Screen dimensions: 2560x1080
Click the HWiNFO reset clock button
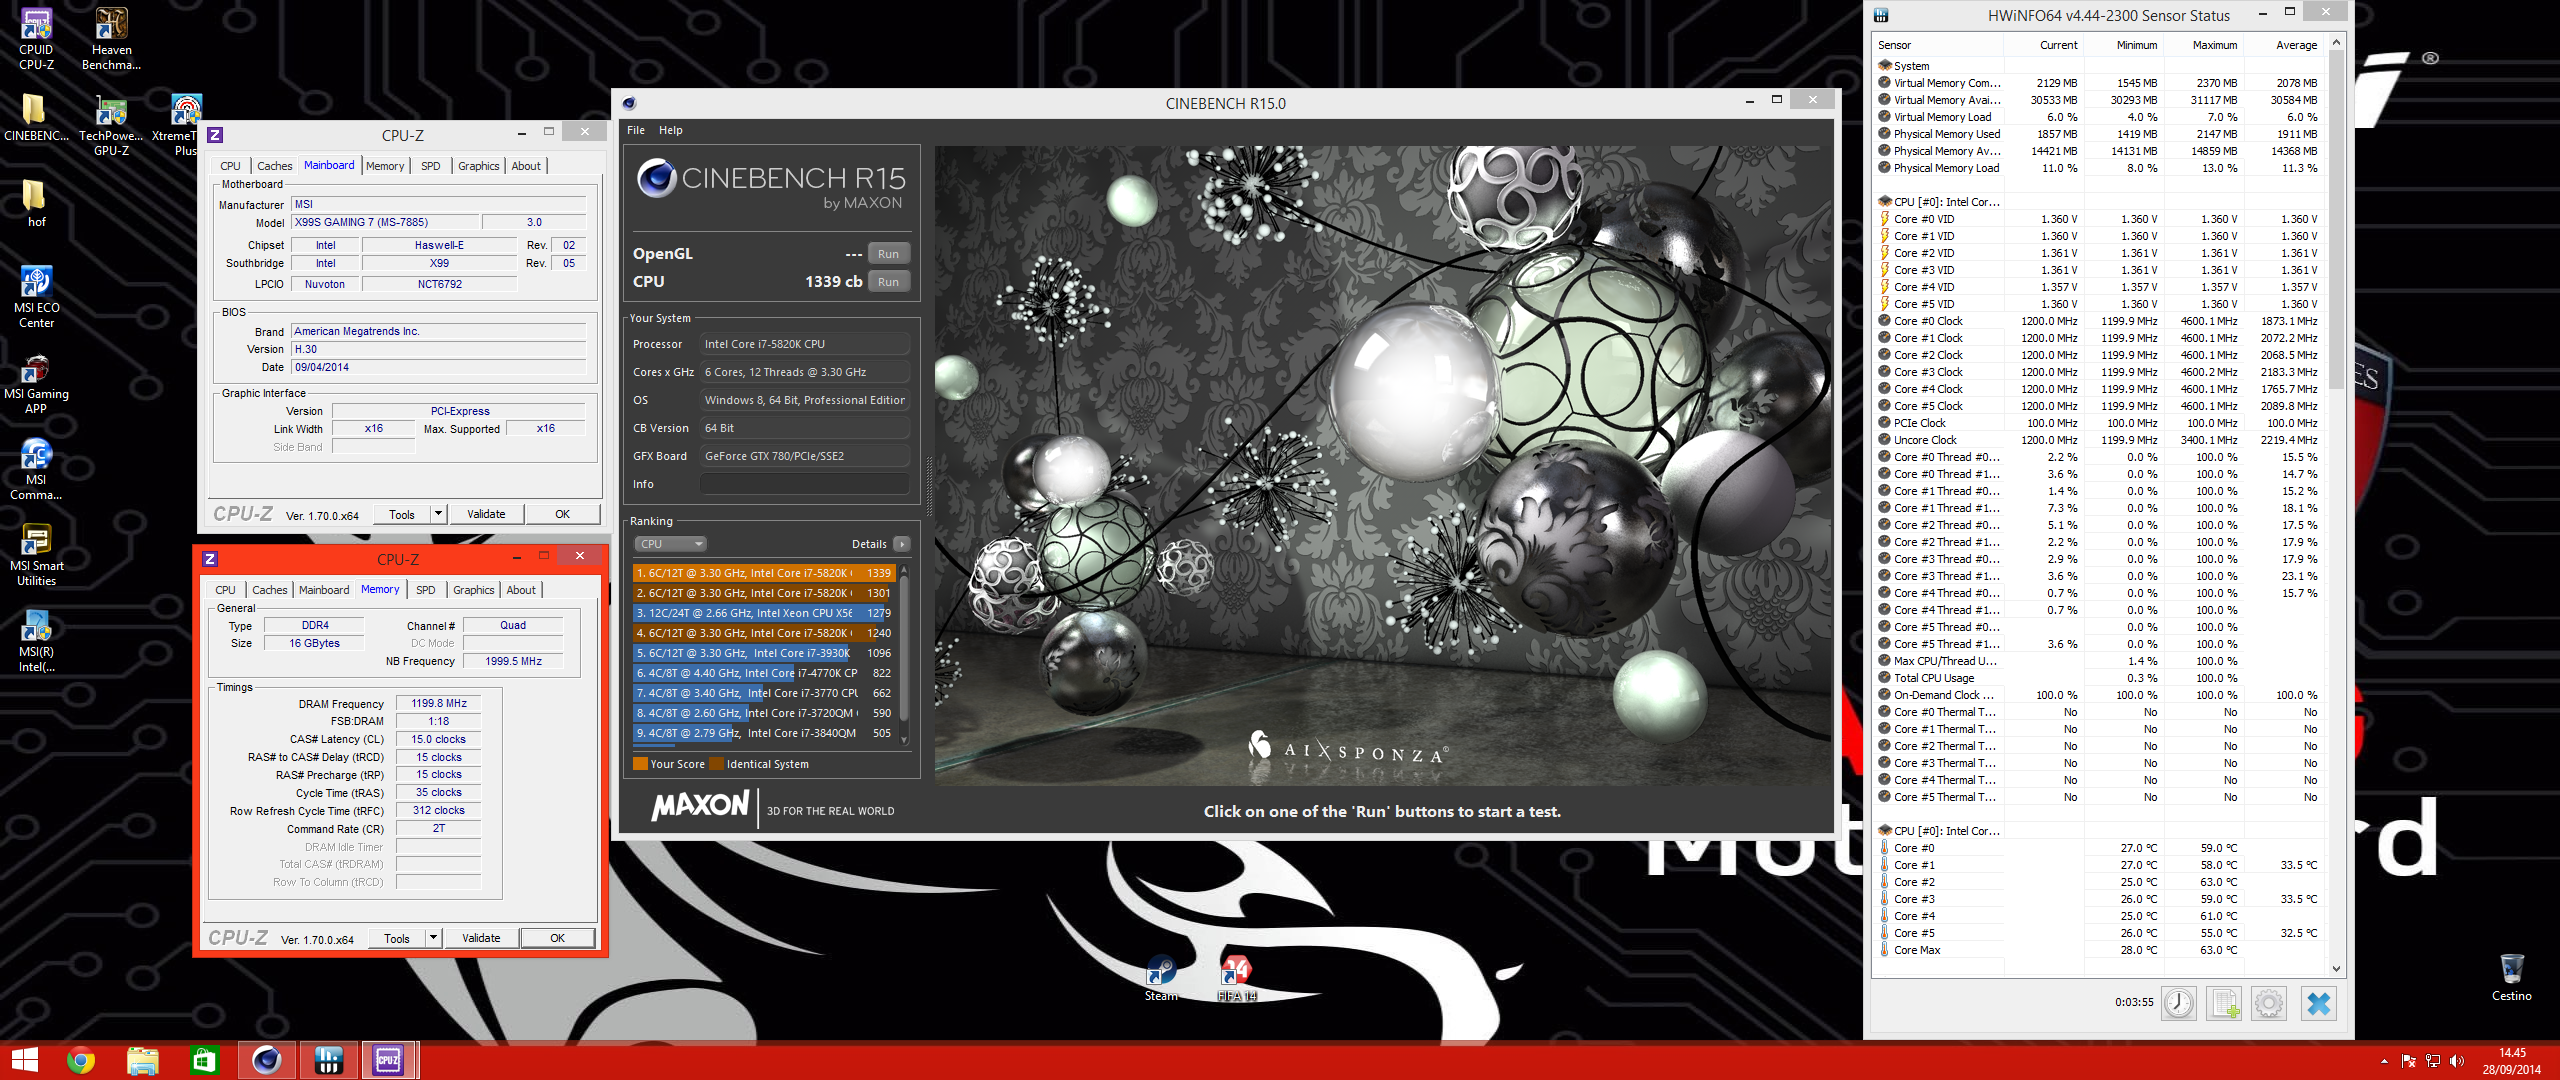coord(2179,1003)
